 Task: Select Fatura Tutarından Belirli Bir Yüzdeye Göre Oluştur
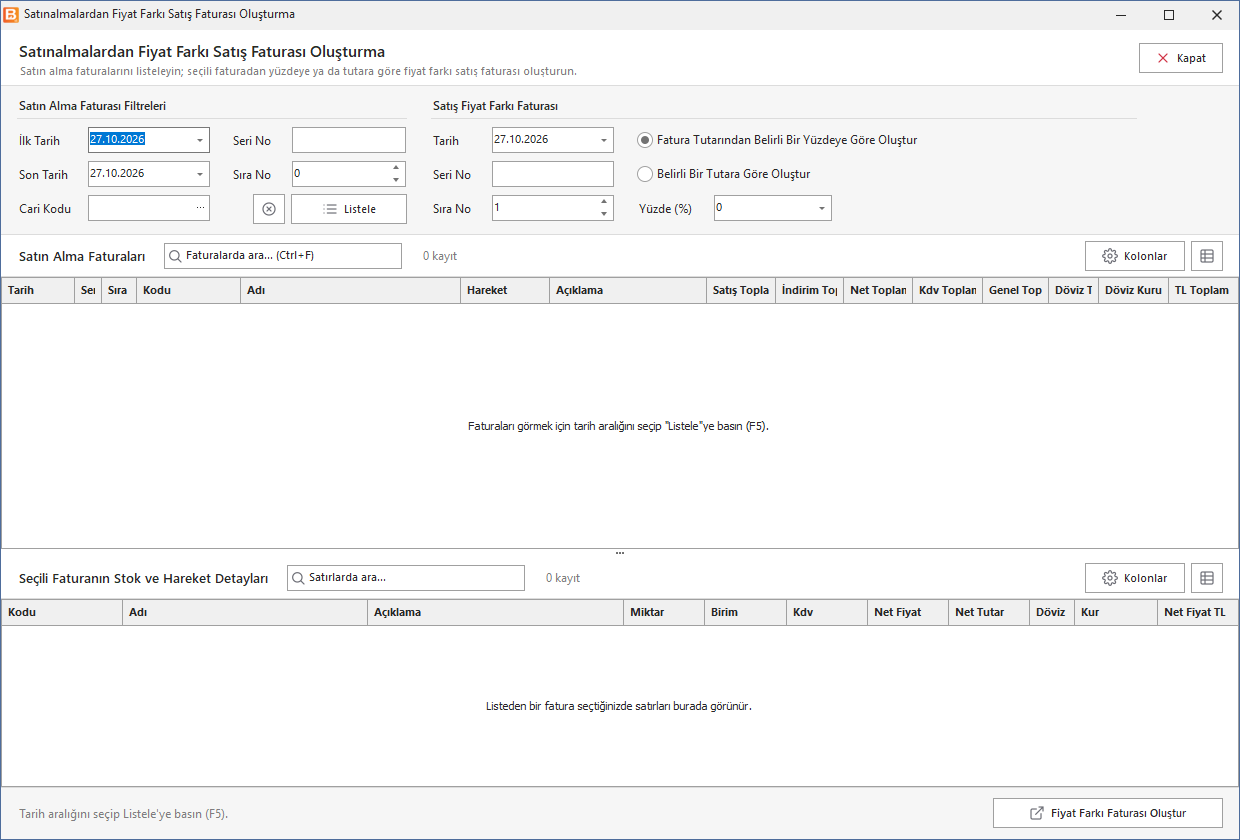tap(777, 140)
